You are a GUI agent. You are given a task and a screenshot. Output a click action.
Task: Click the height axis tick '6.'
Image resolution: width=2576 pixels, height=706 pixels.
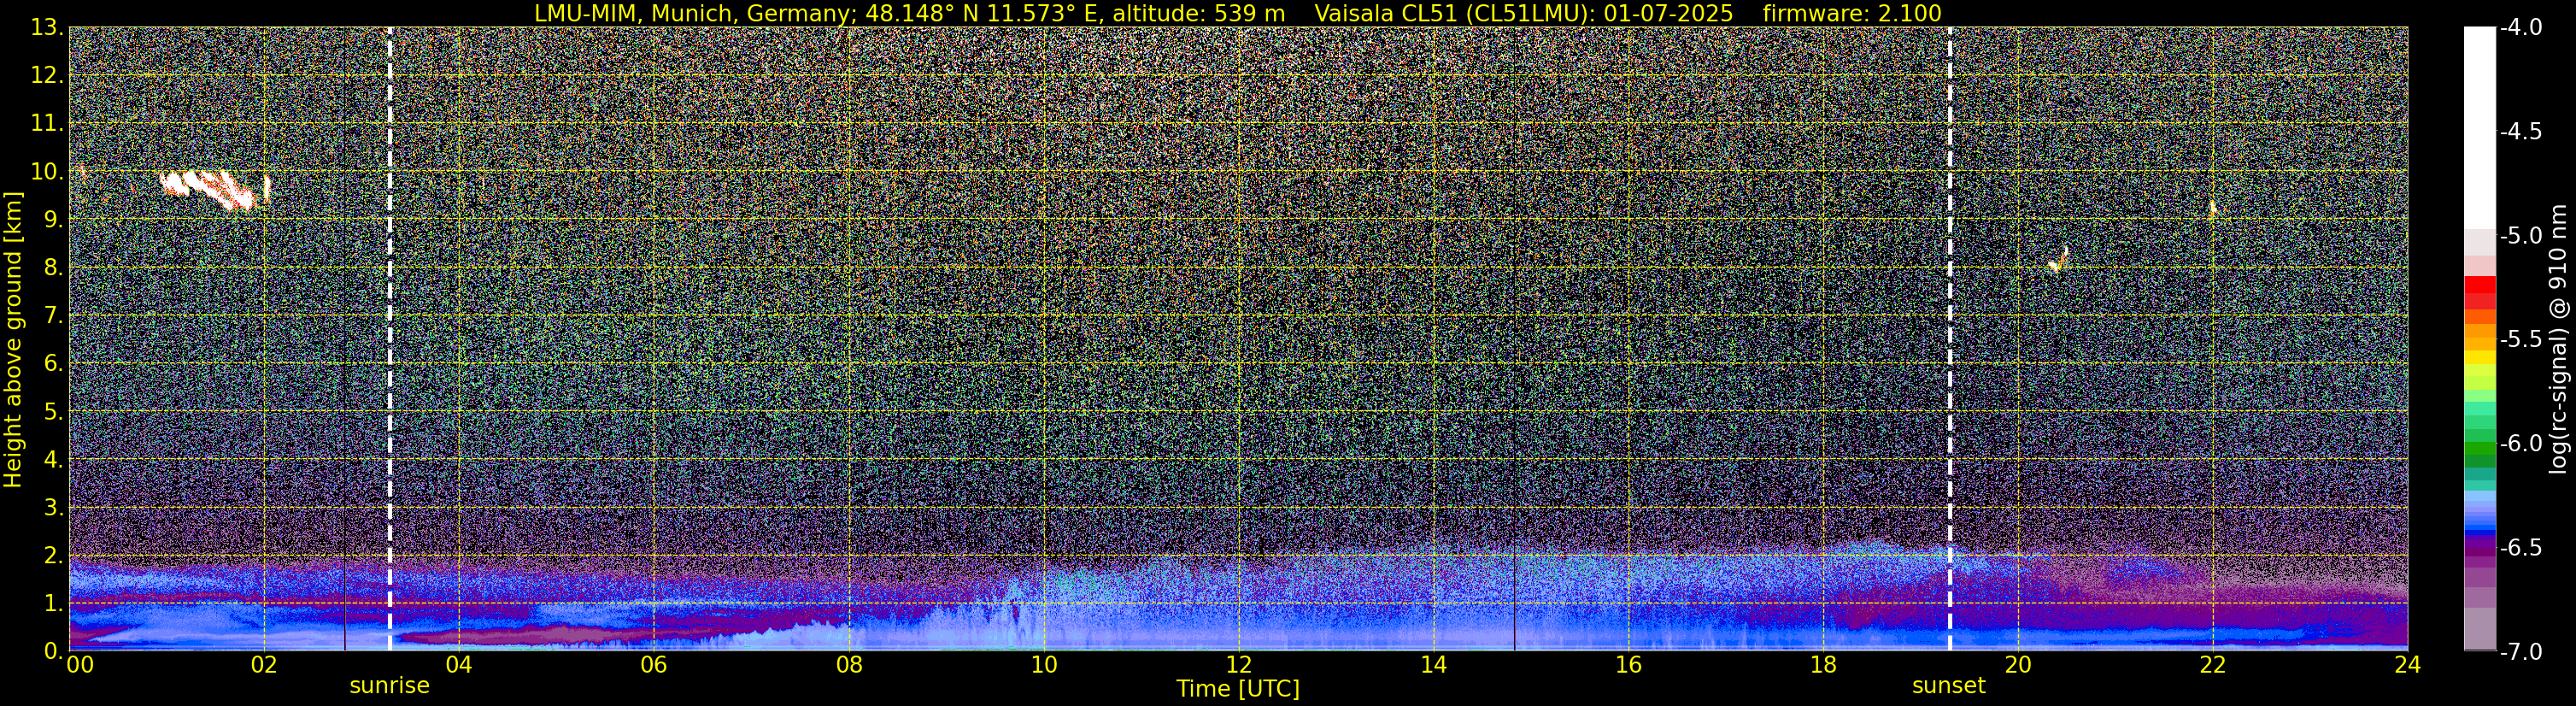coord(53,364)
